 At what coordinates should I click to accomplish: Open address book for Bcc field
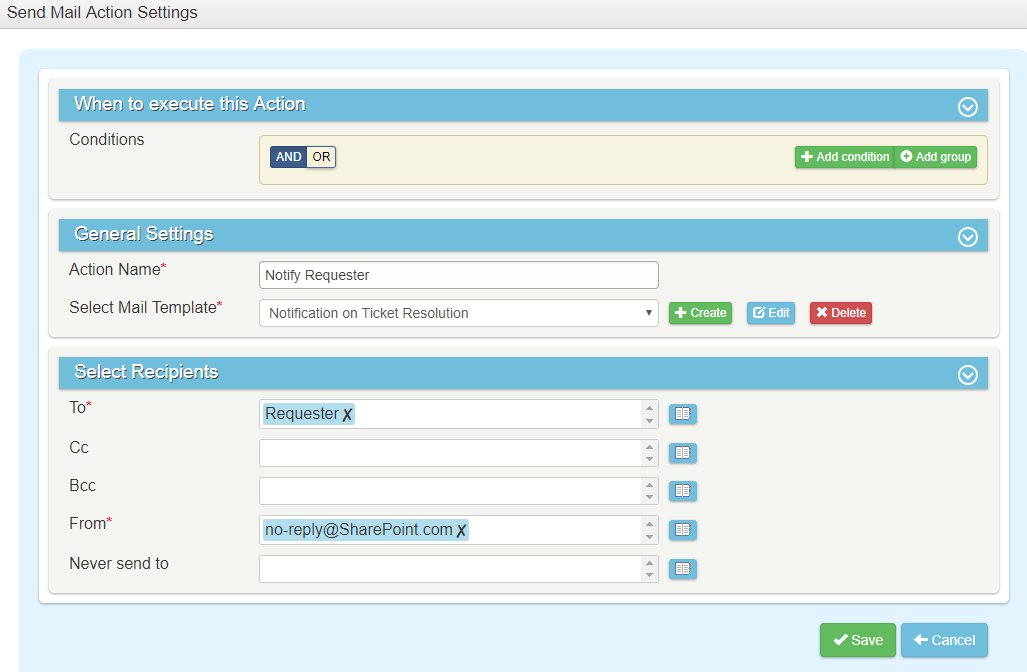point(682,491)
